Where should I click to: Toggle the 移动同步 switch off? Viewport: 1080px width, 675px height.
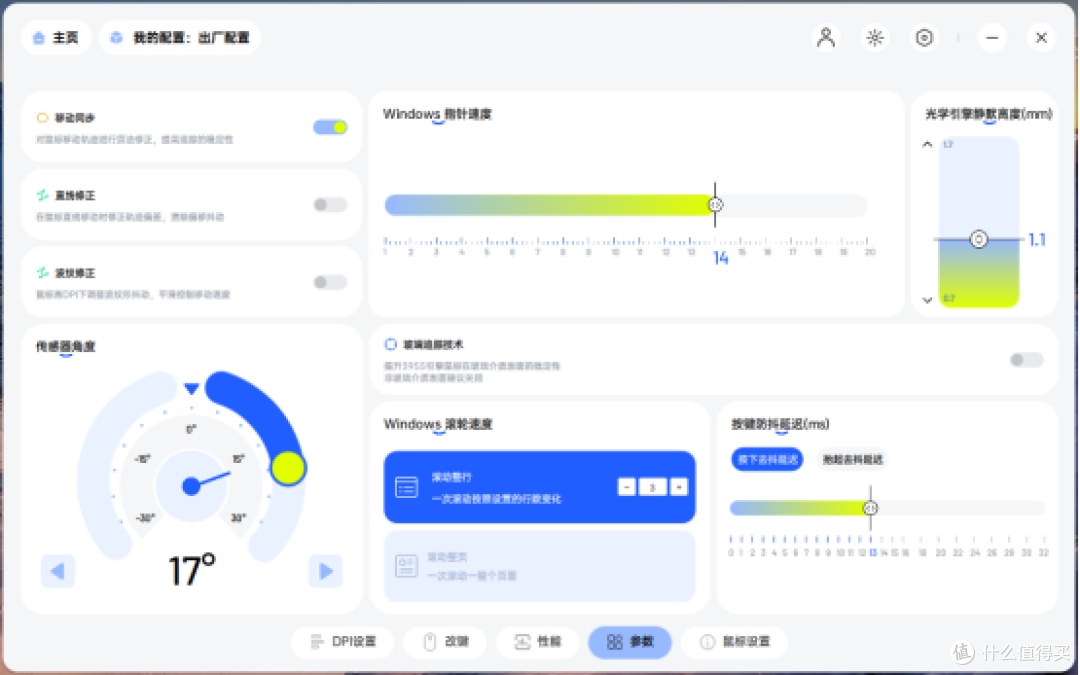(x=330, y=127)
